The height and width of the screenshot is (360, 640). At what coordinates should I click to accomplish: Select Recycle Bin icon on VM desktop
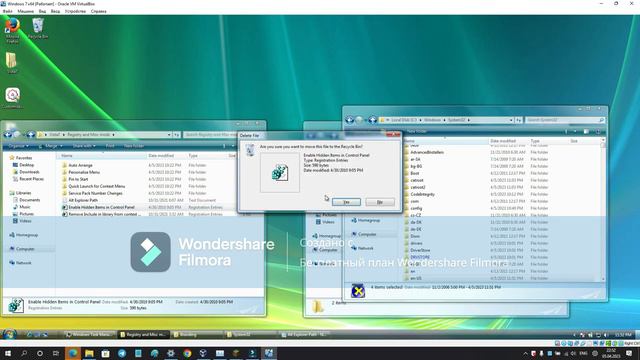pos(38,29)
